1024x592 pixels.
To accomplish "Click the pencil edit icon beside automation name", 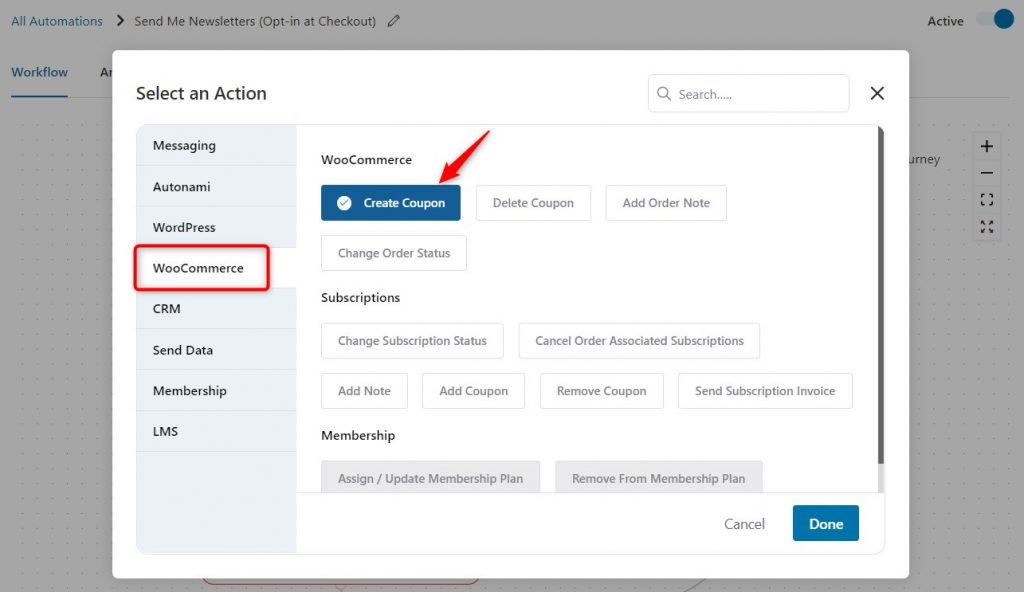I will tap(393, 21).
